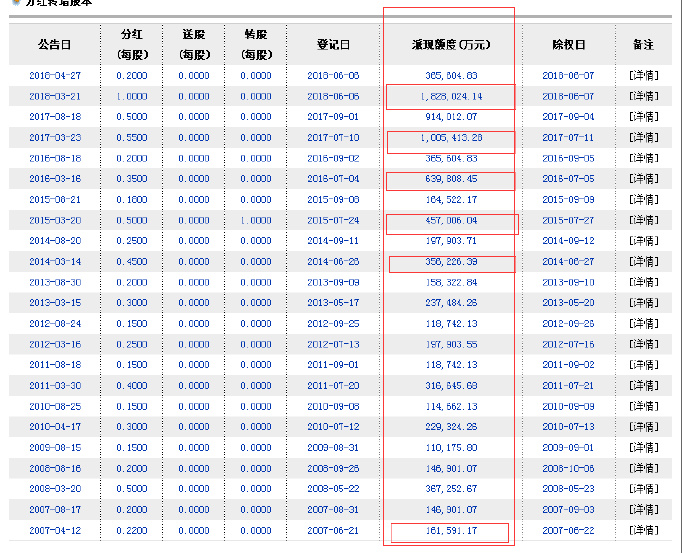Click the 除权日 column header
The image size is (690, 553).
click(568, 44)
